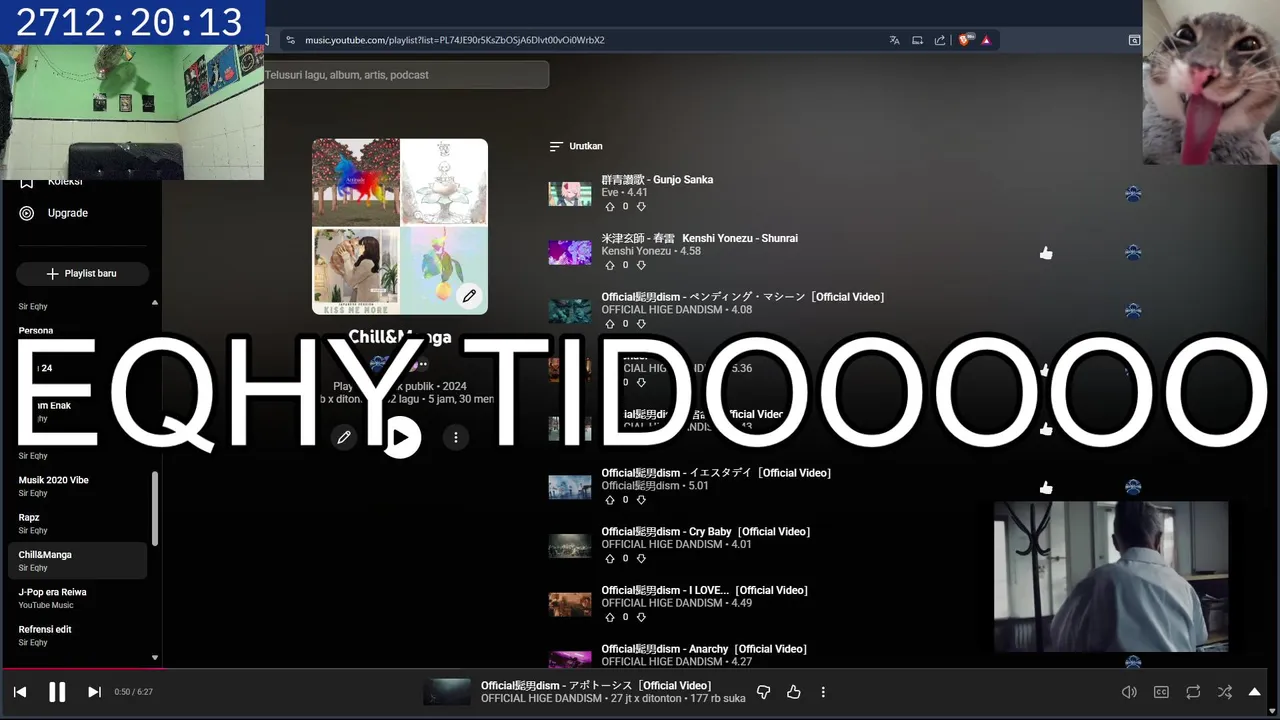
Task: Downvote the Kenshi Yonezu Shunrai song
Action: [641, 265]
